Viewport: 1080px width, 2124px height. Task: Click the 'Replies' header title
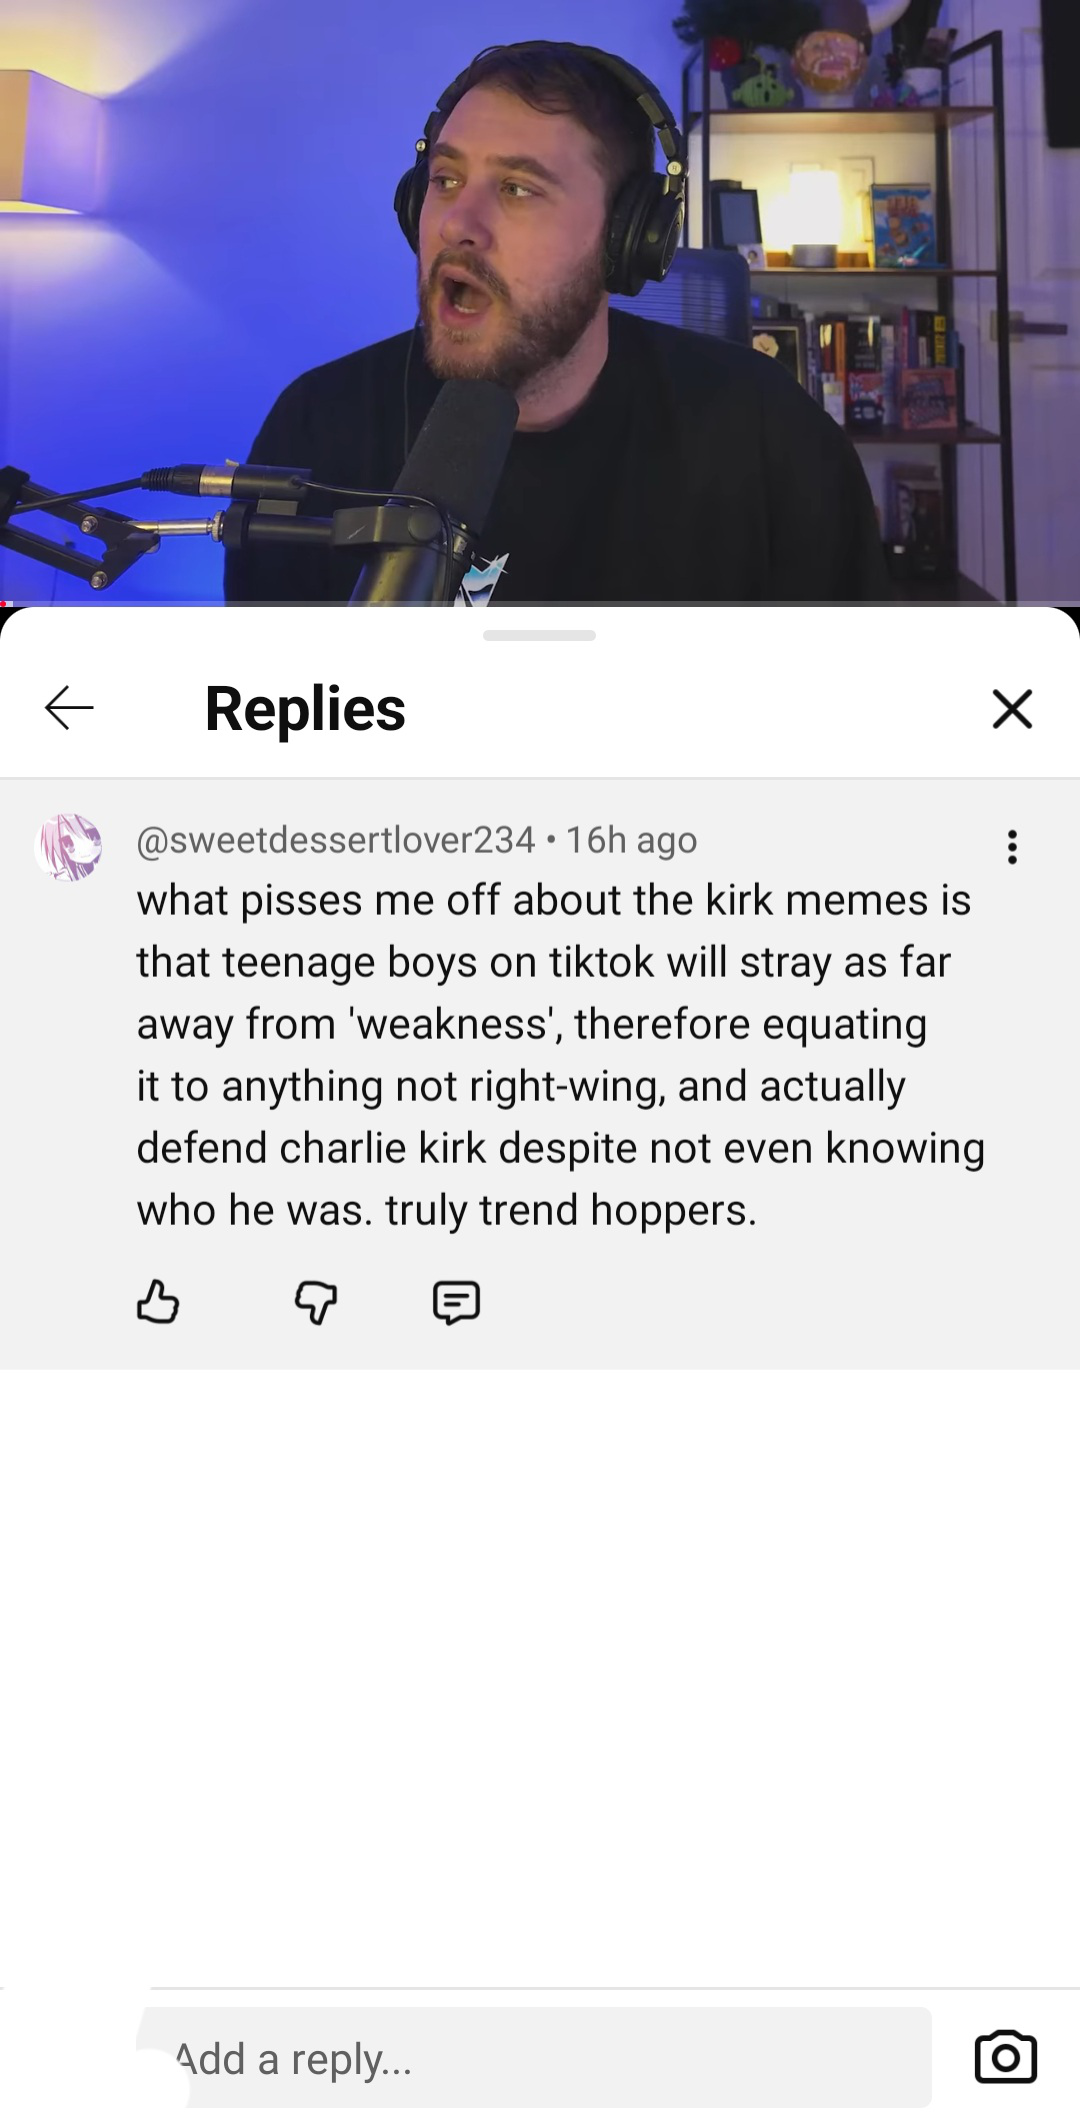(x=305, y=709)
